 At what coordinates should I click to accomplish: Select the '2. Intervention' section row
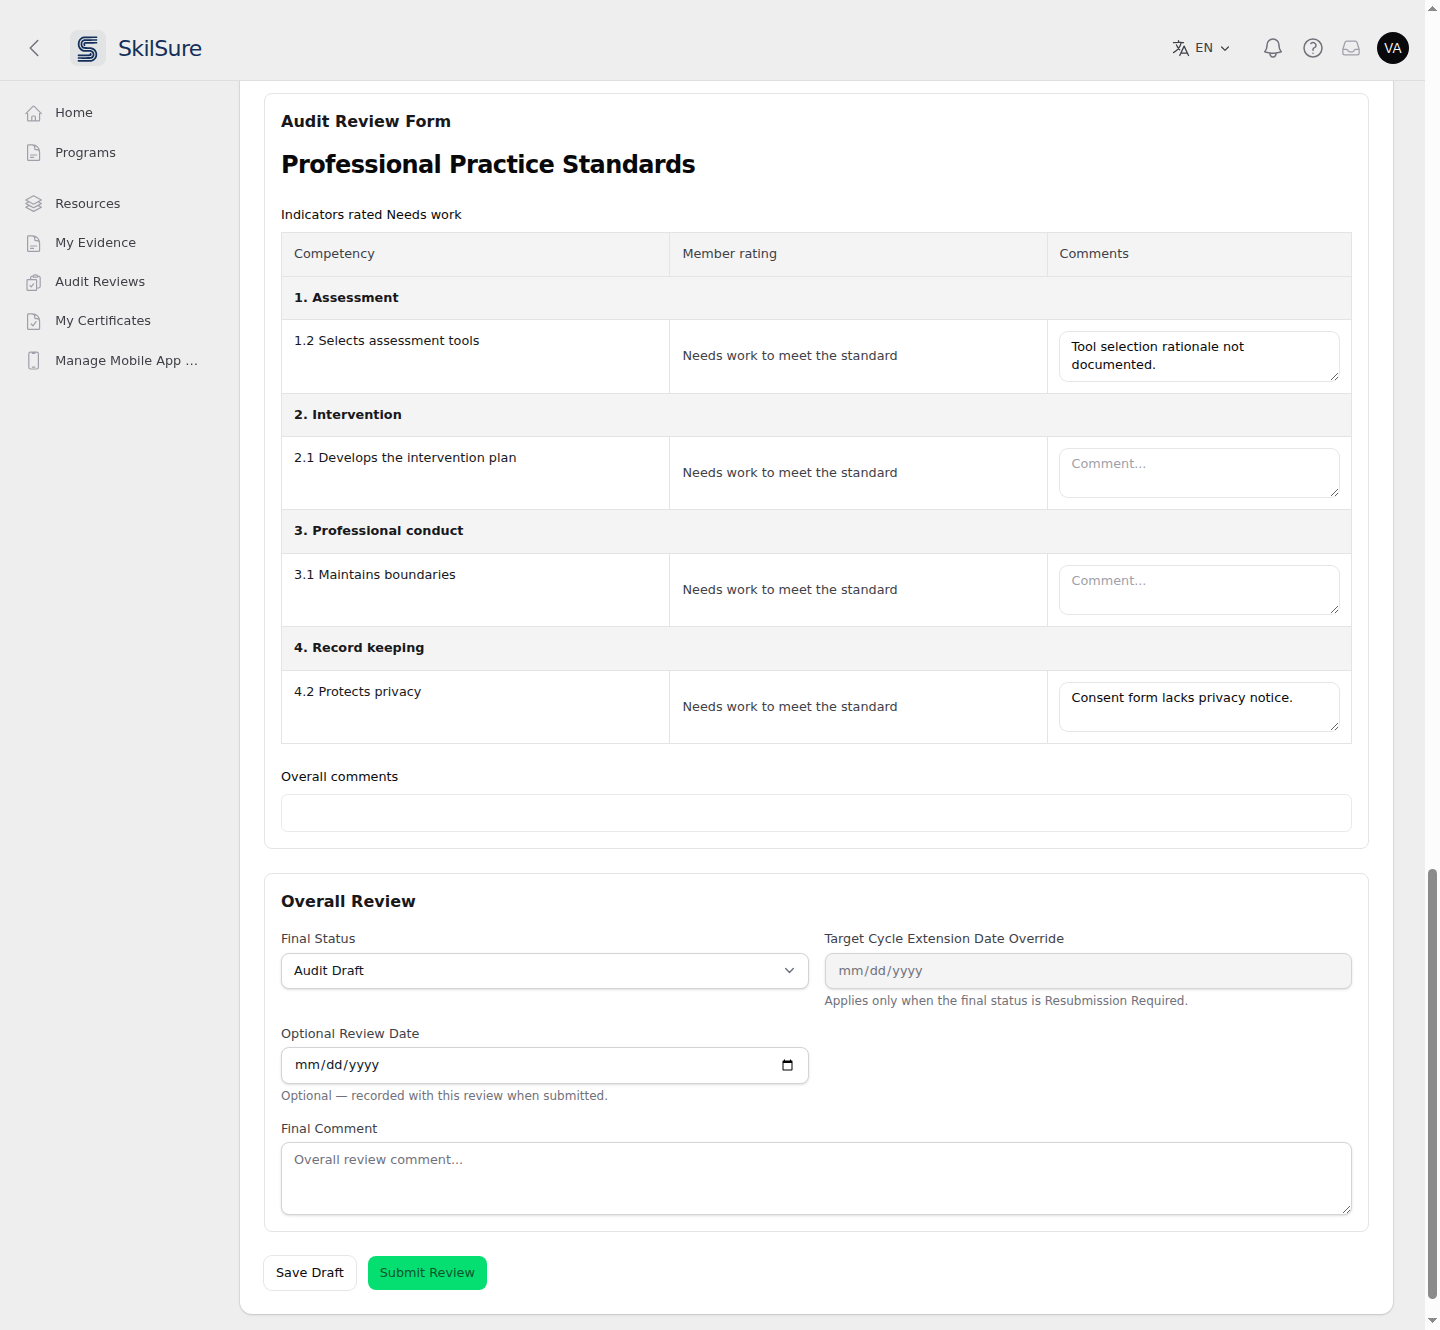816,415
